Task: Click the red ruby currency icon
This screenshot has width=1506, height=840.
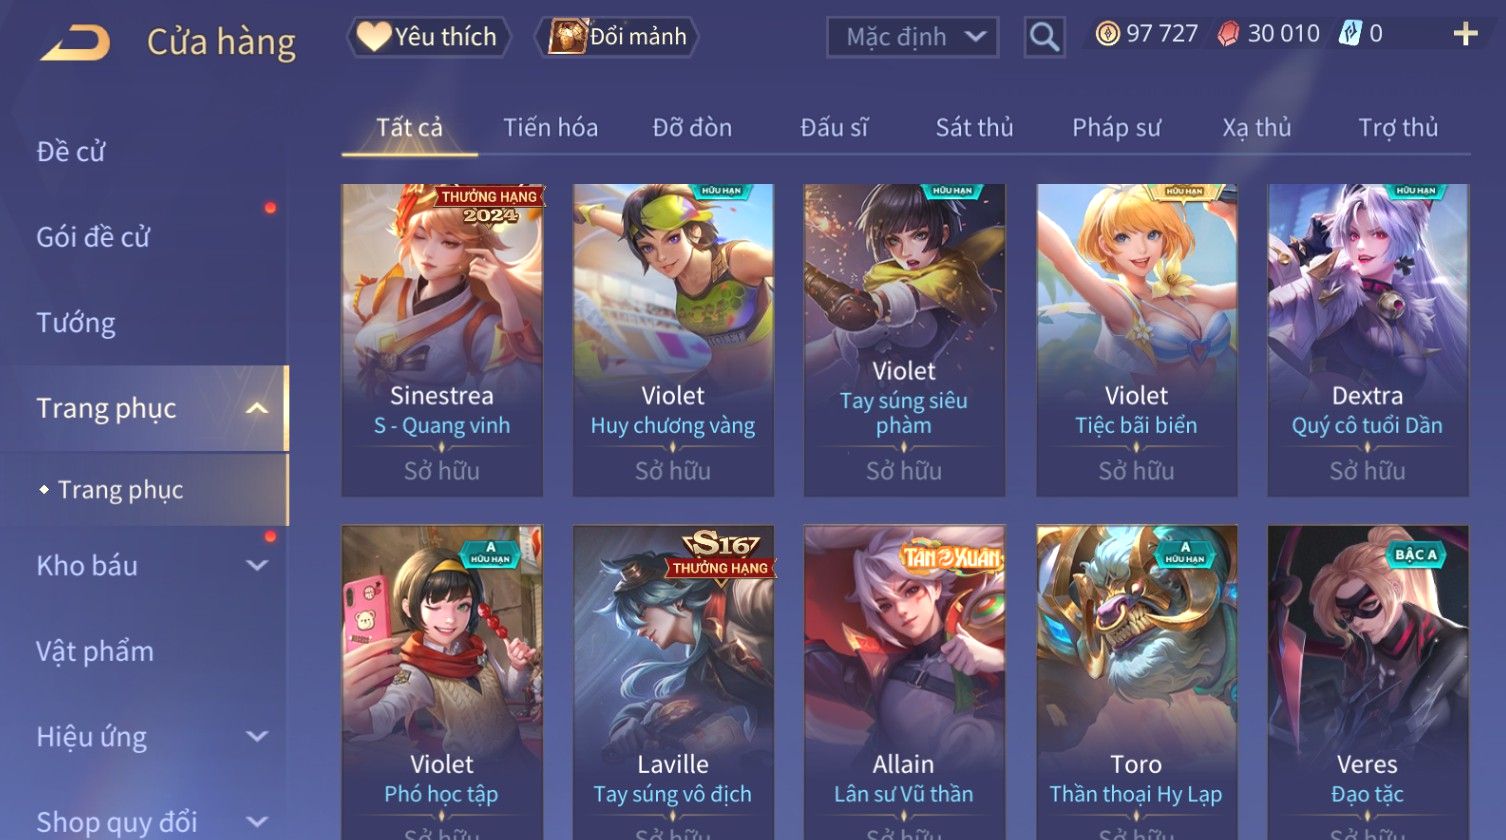Action: click(1228, 34)
